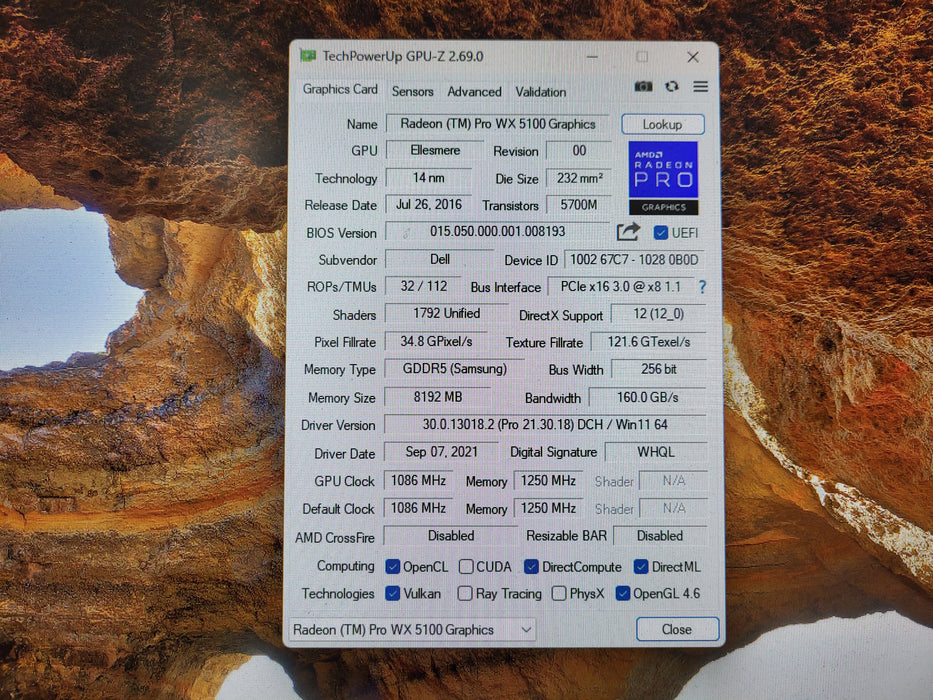Click the Technology 14 nm value

pyautogui.click(x=428, y=178)
